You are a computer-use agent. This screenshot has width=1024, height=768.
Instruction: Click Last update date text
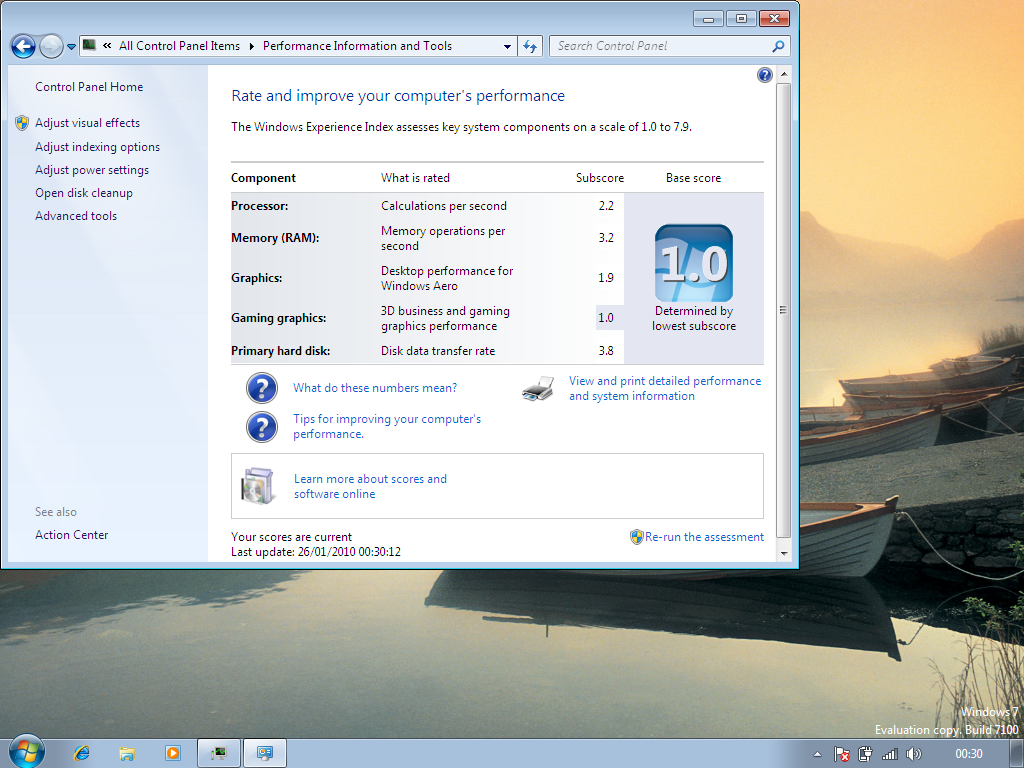316,552
